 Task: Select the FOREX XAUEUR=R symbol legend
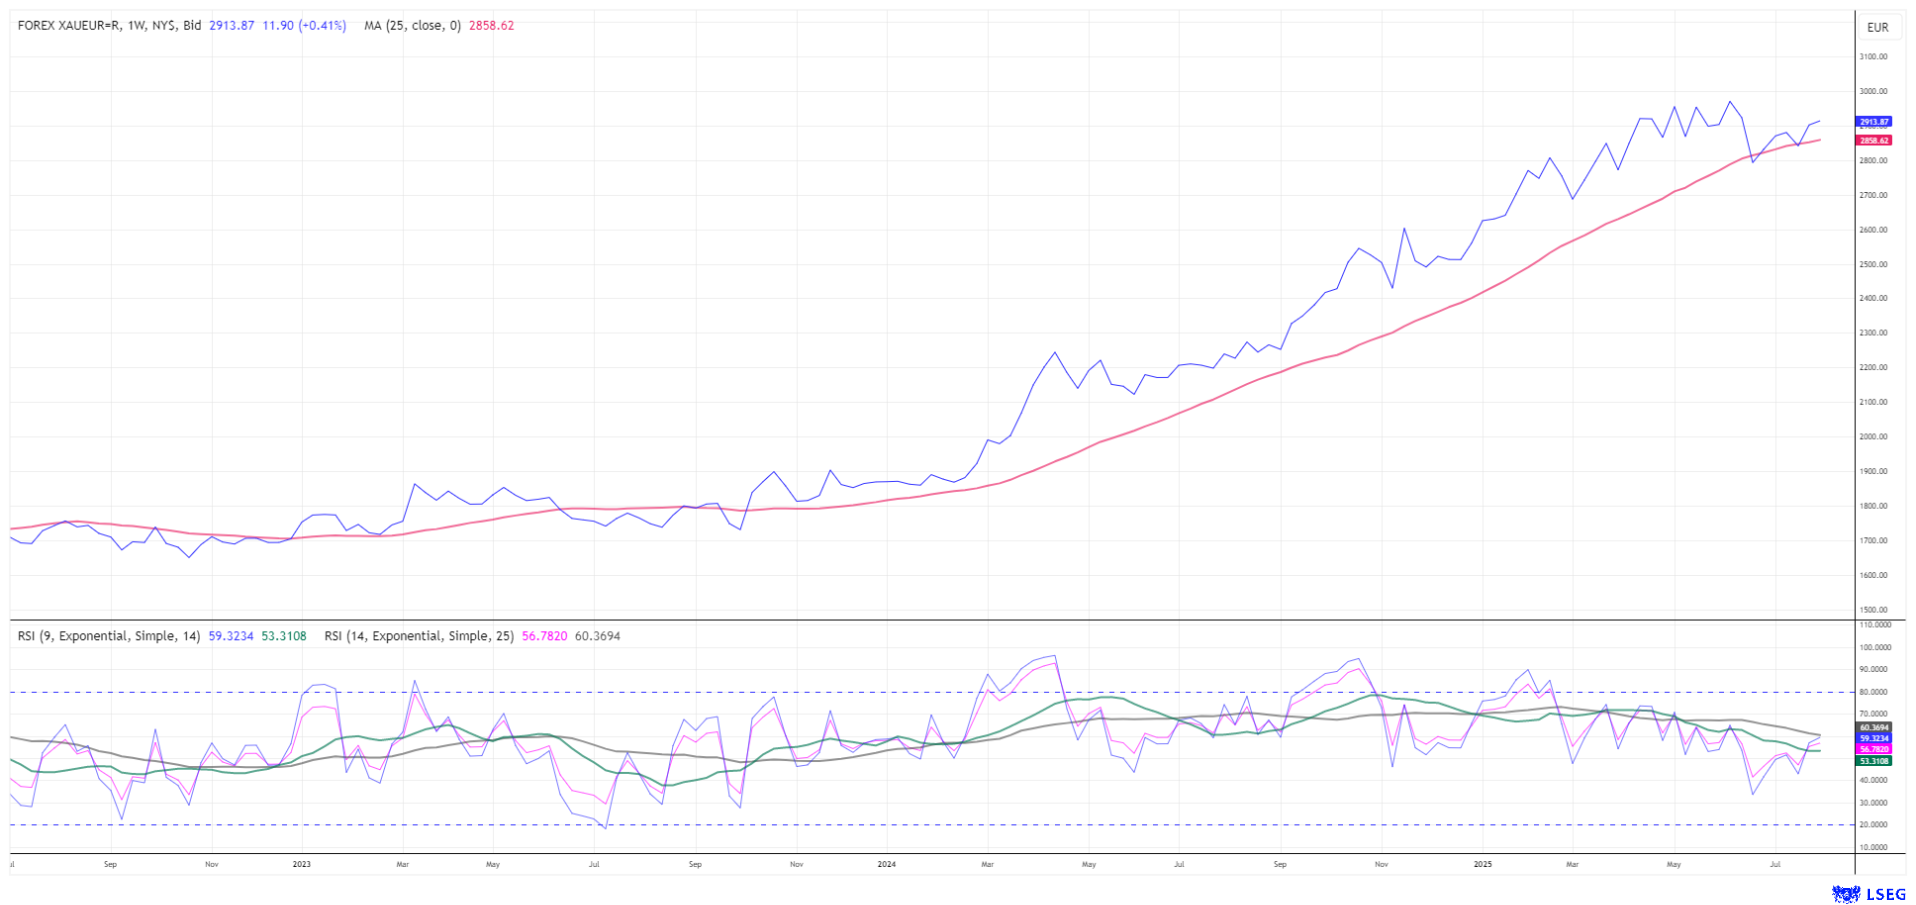[109, 26]
